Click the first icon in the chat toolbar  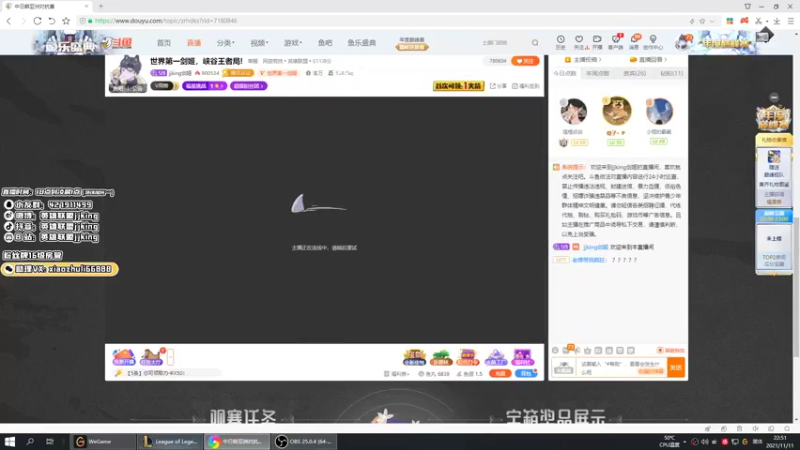pyautogui.click(x=556, y=351)
